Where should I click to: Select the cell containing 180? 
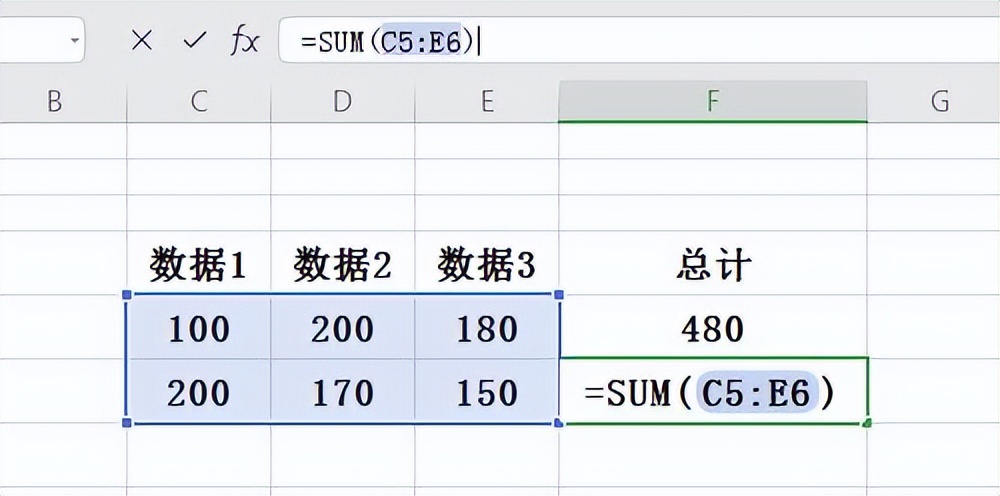point(487,328)
